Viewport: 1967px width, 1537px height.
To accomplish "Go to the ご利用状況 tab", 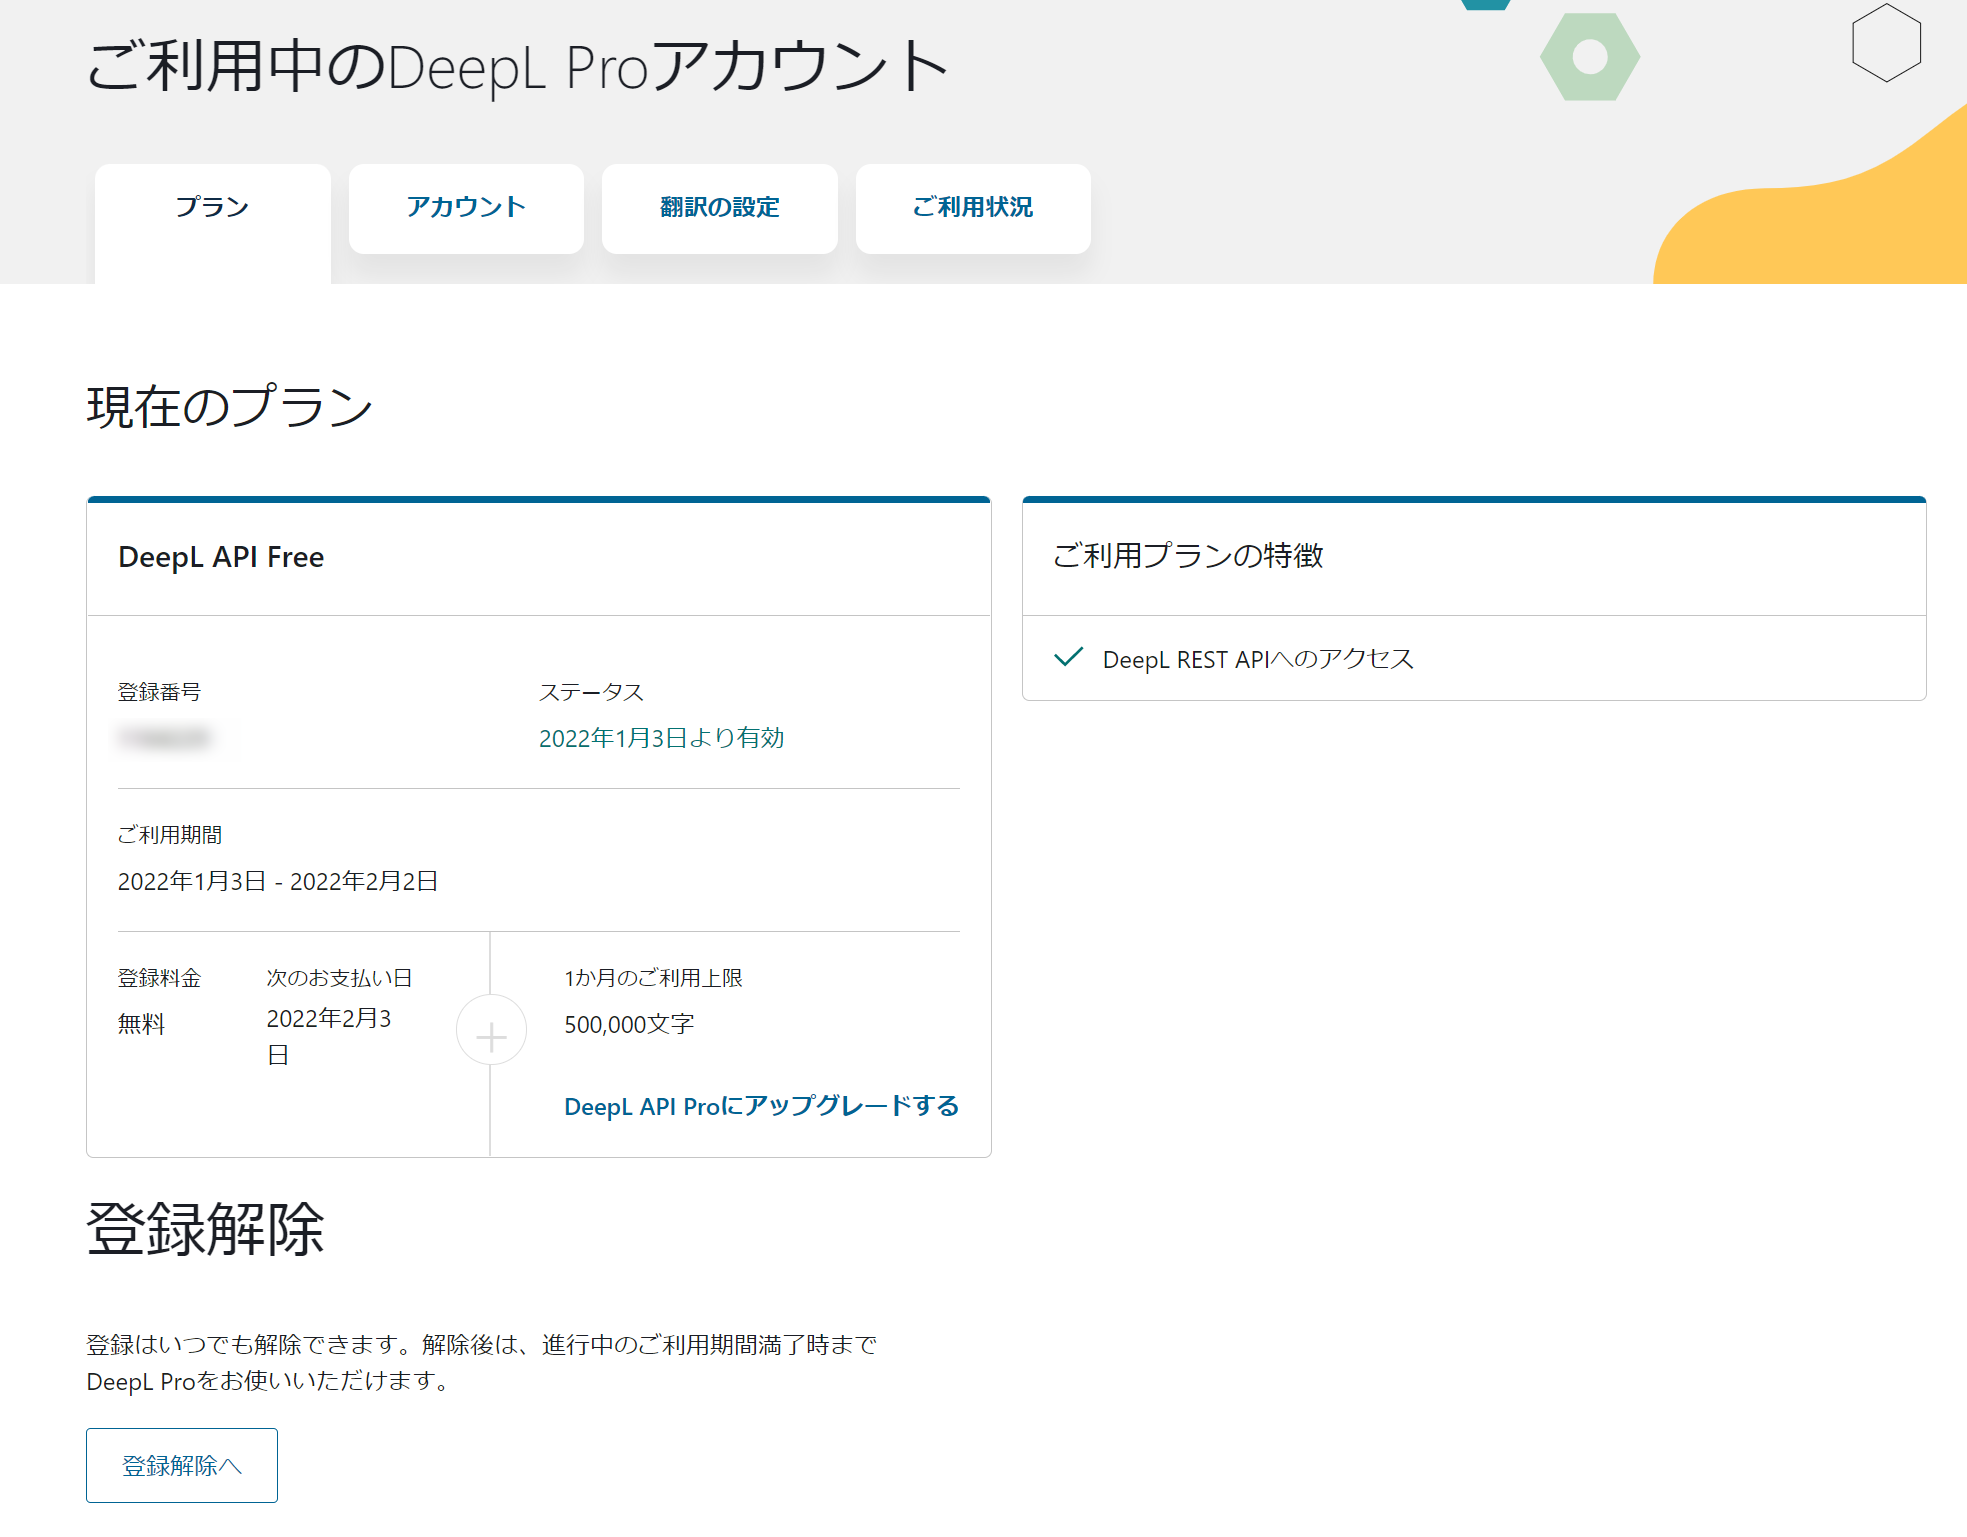I will [x=973, y=208].
